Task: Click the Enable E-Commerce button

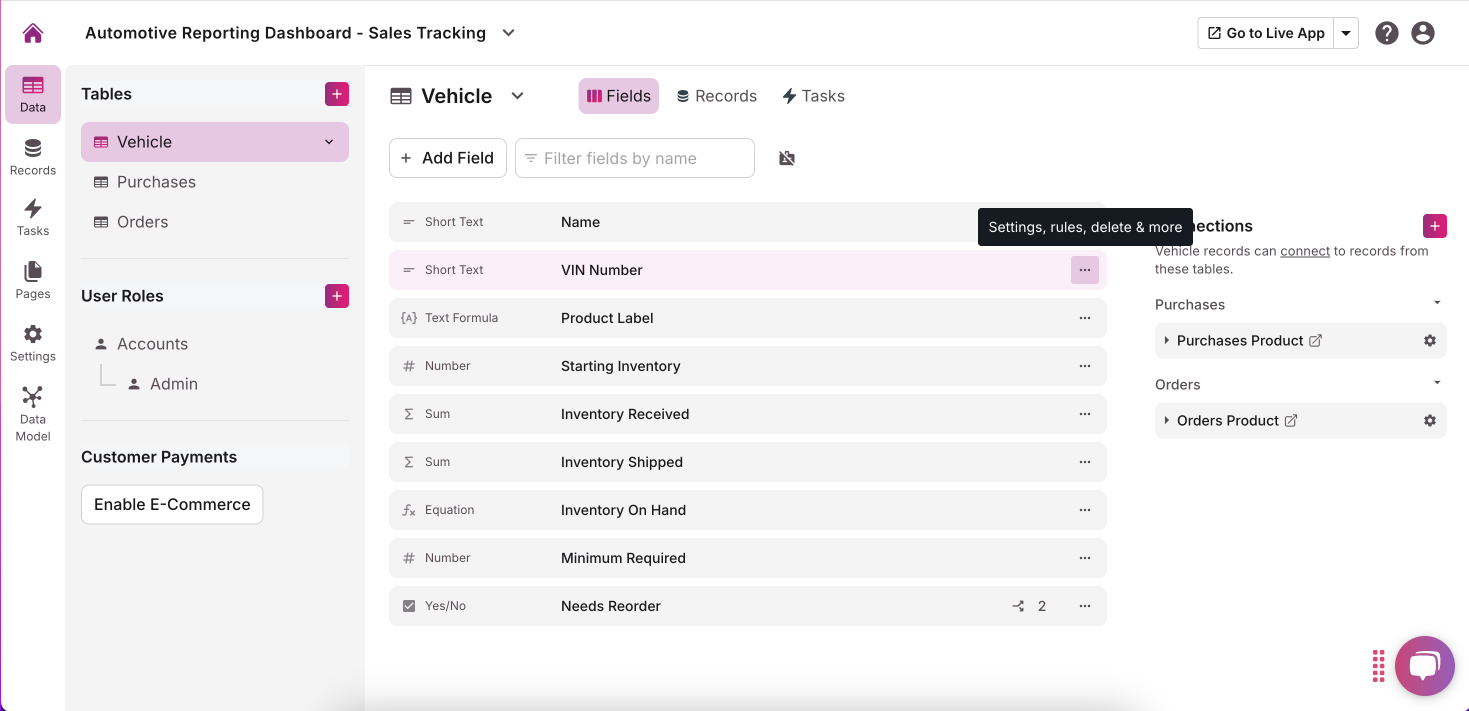Action: [x=172, y=505]
